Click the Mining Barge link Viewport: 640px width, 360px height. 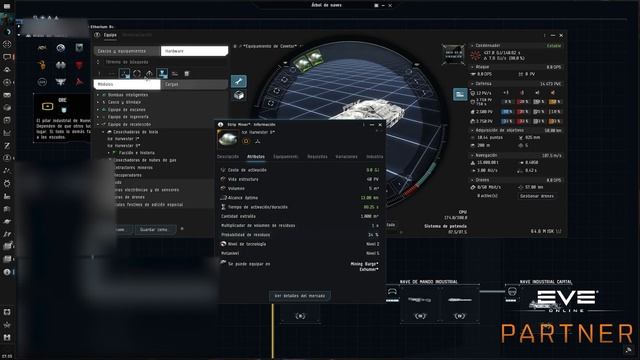click(x=364, y=264)
